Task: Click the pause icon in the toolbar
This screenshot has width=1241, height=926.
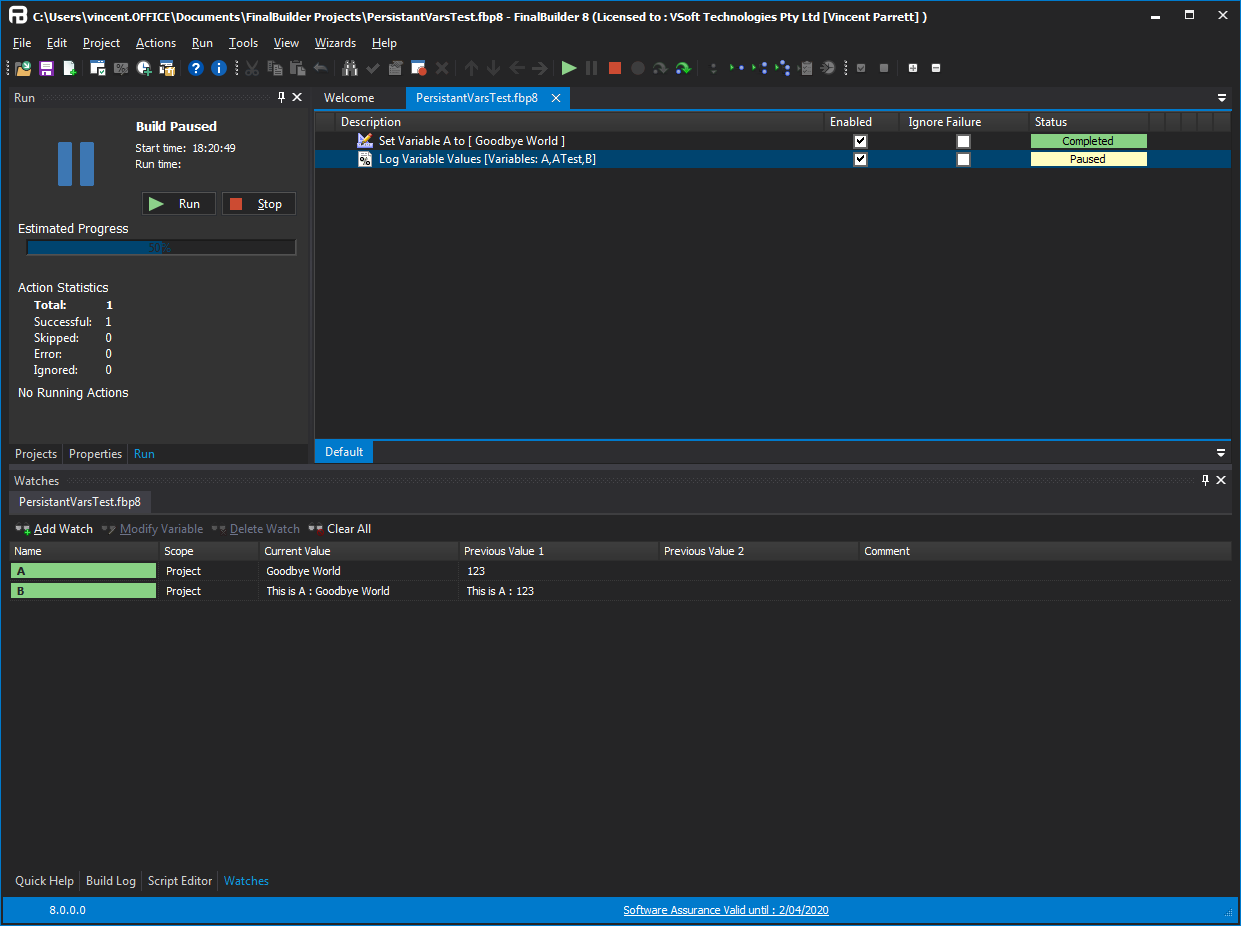Action: [592, 68]
